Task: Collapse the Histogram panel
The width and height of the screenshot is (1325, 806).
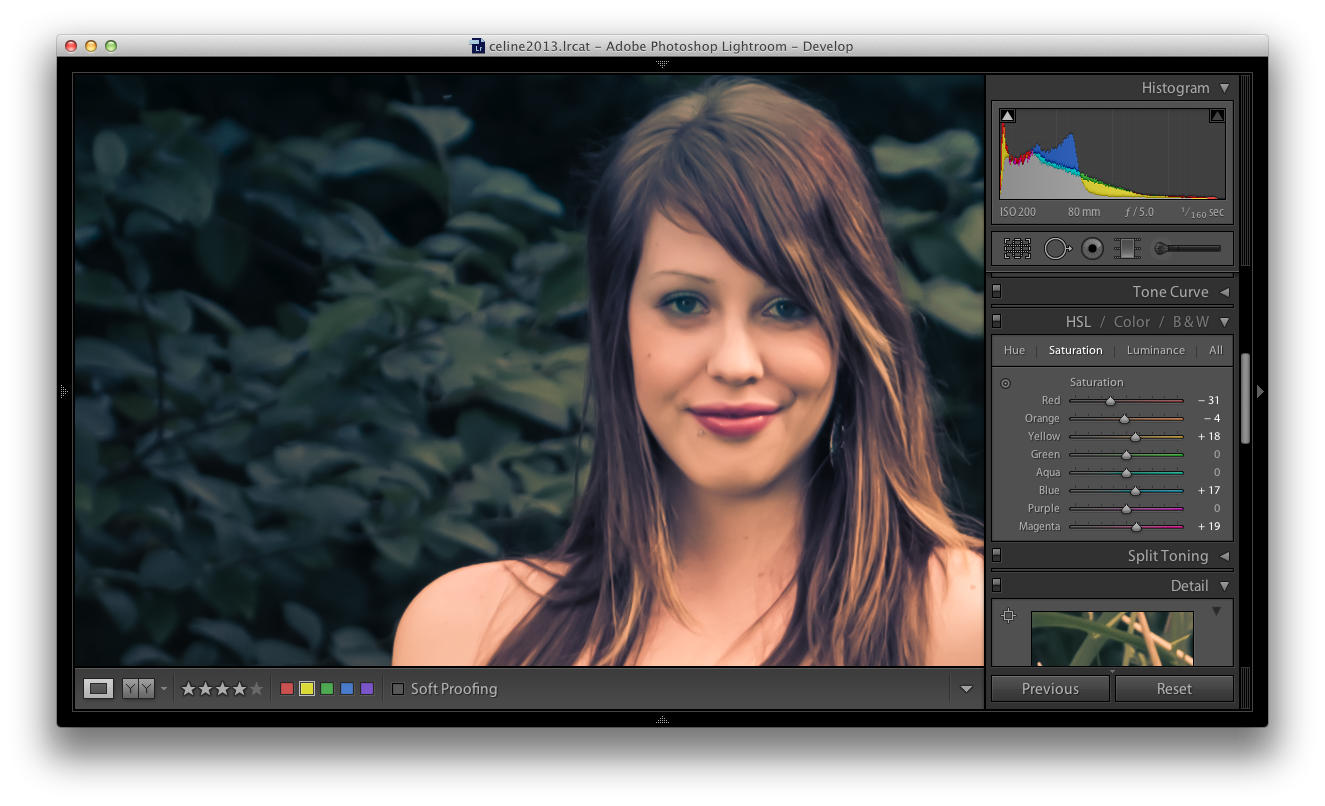Action: click(x=1224, y=87)
